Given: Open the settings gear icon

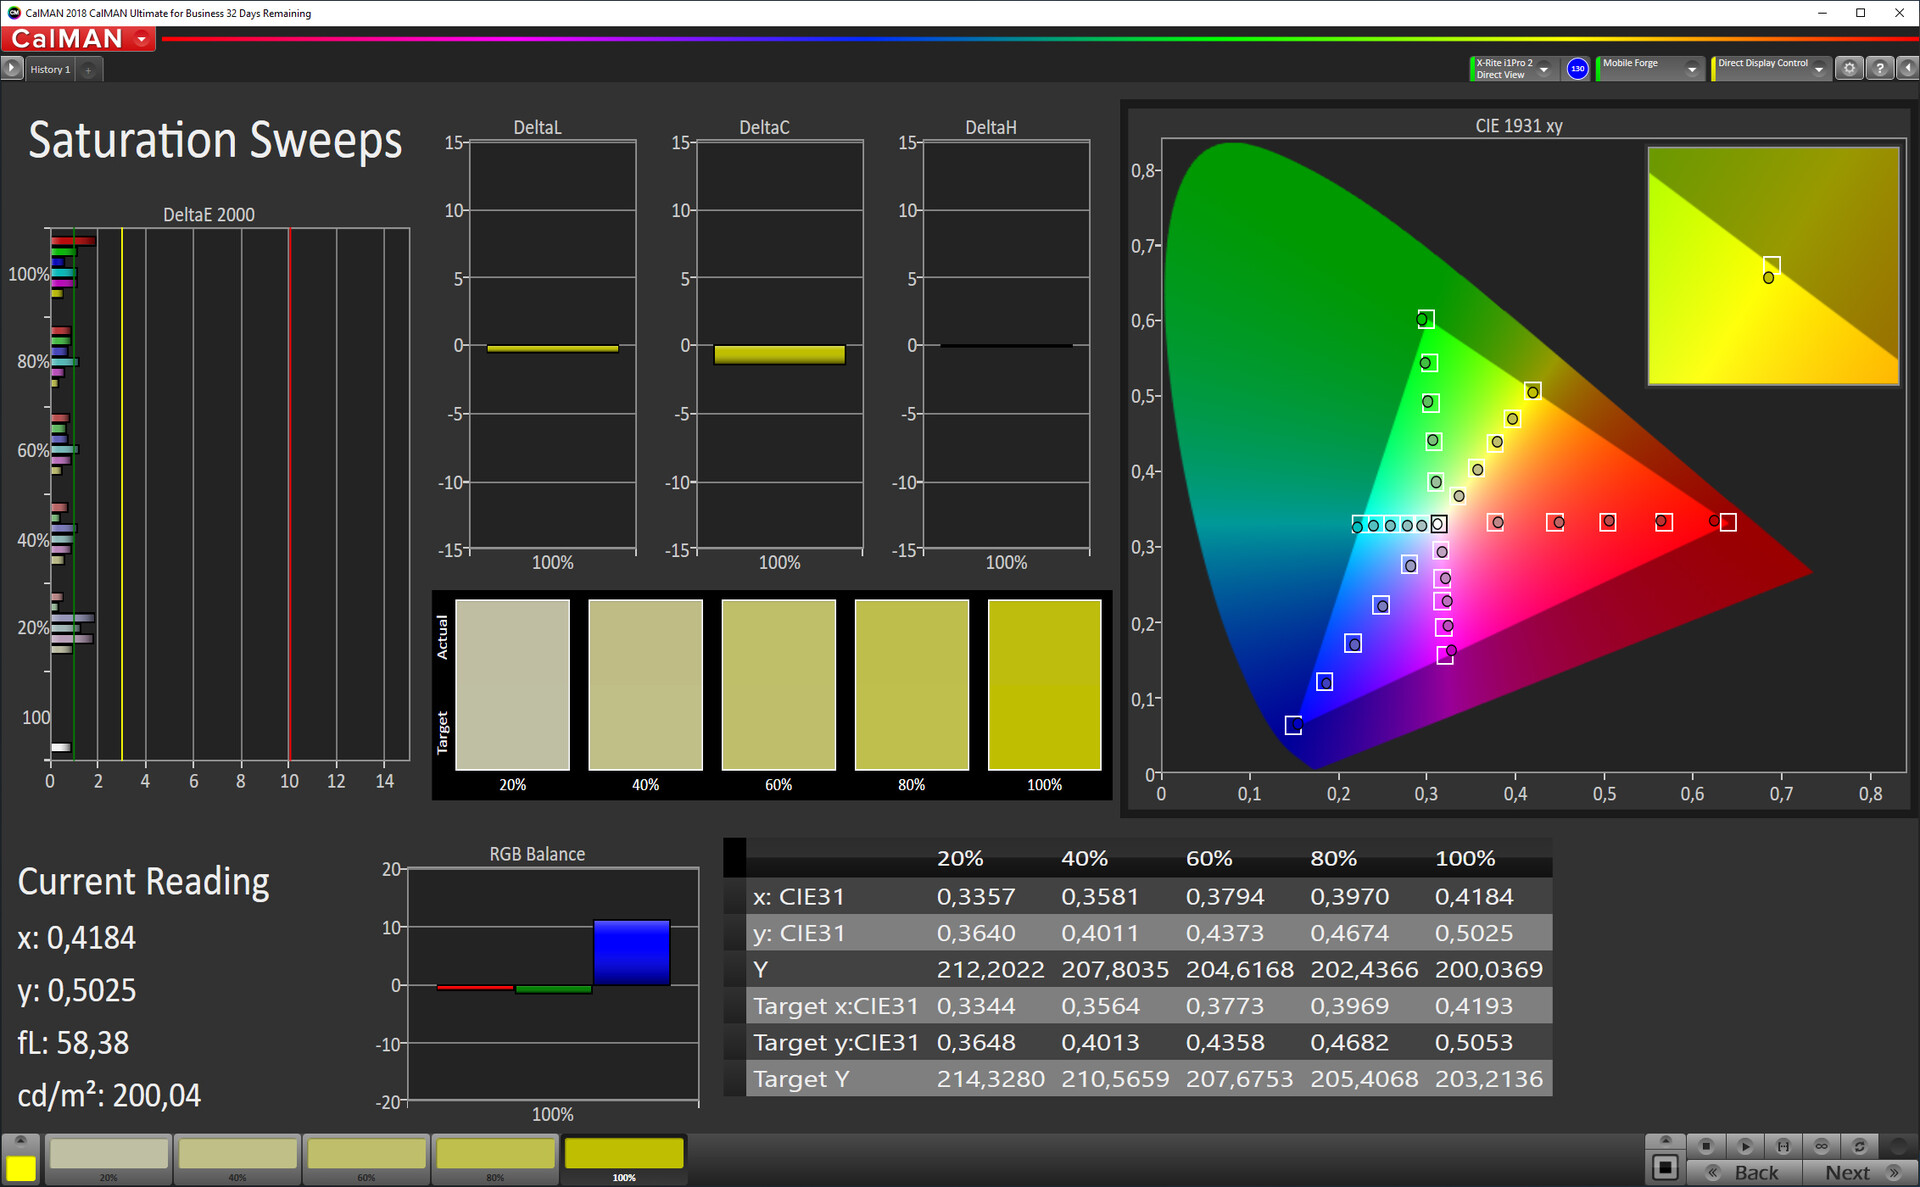Looking at the screenshot, I should click(1849, 69).
